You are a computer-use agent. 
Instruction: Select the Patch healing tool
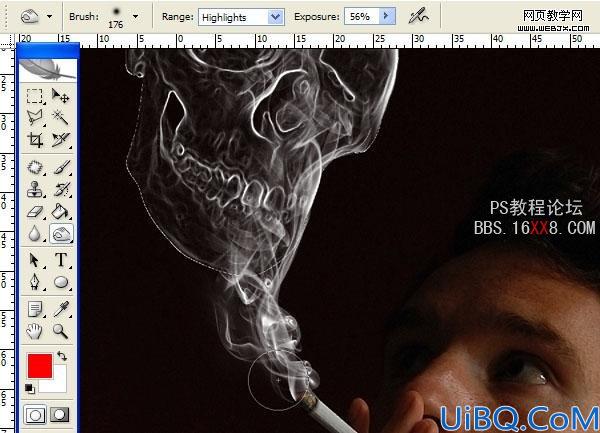click(x=35, y=167)
